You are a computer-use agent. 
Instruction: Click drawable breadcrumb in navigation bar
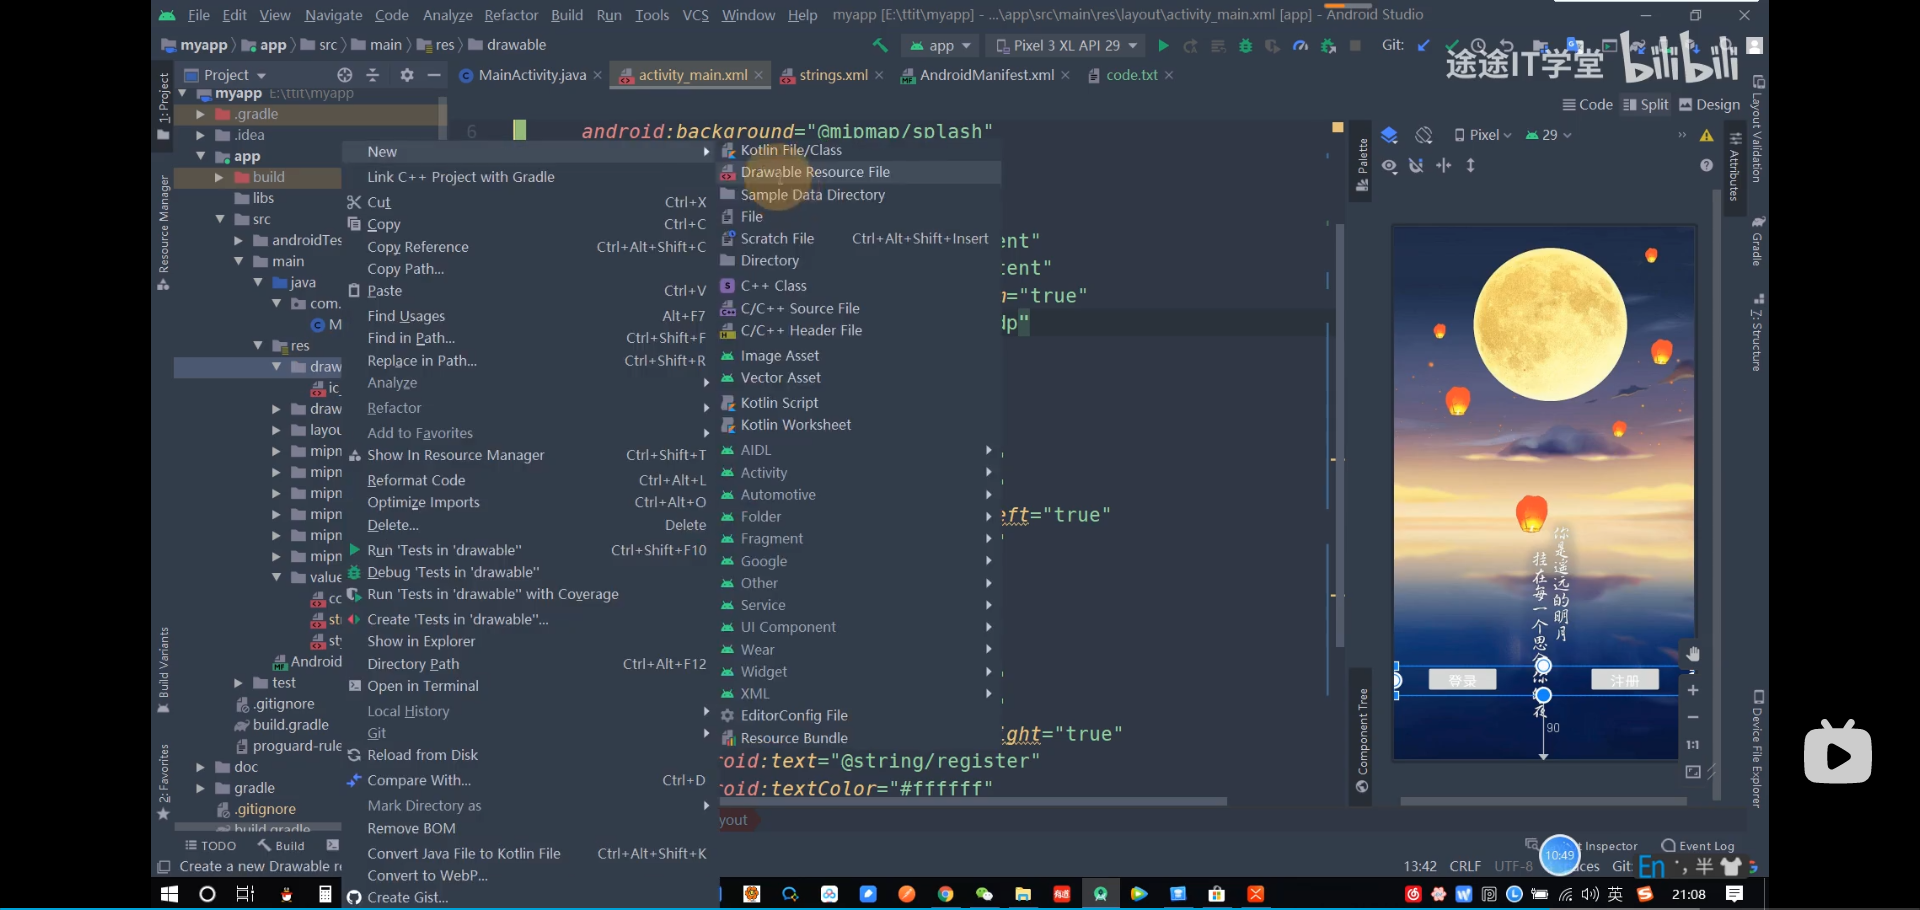pyautogui.click(x=507, y=45)
